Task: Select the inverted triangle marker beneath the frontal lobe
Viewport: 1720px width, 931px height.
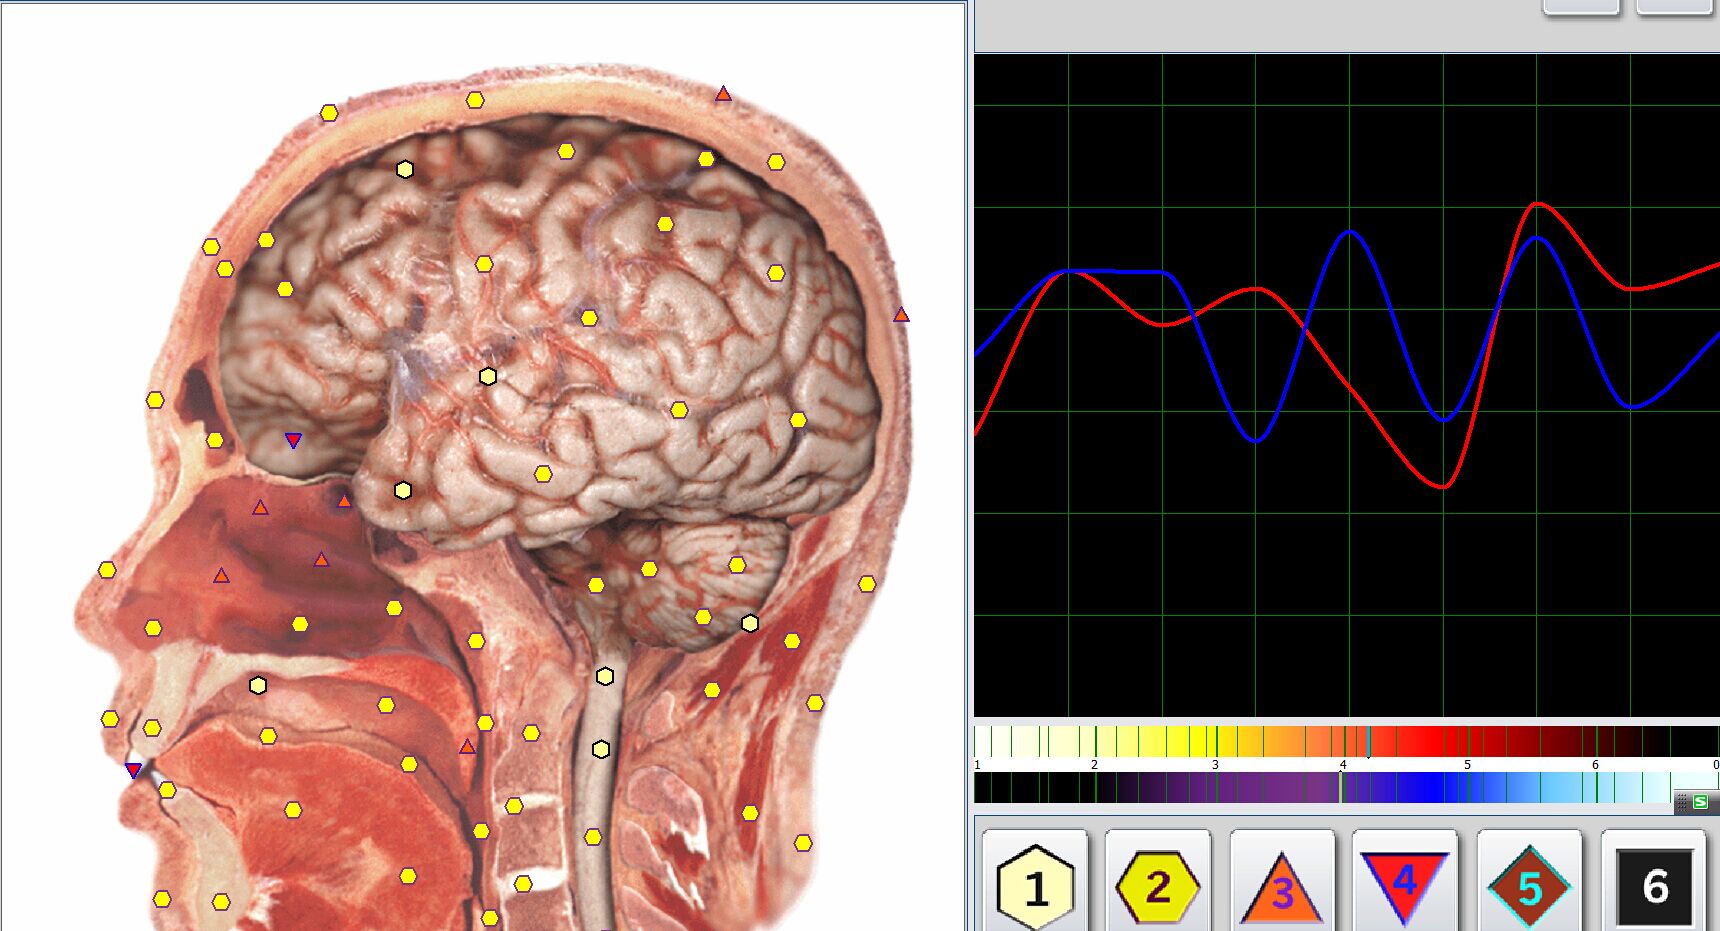Action: point(293,440)
